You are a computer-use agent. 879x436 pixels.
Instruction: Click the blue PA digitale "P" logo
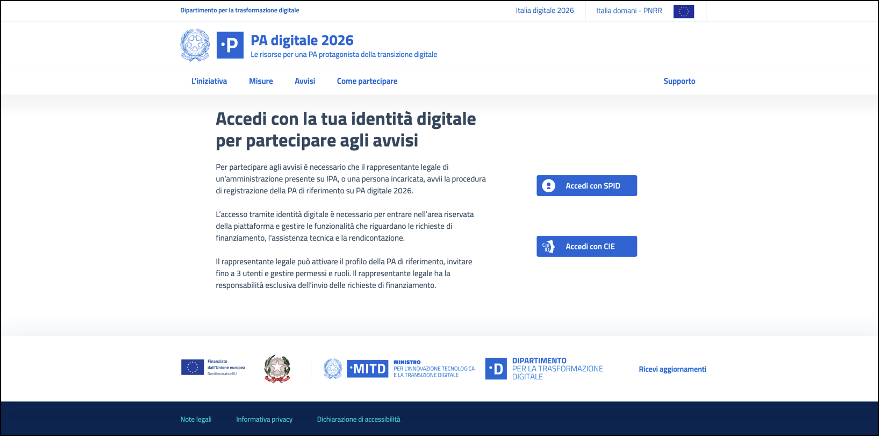click(230, 45)
